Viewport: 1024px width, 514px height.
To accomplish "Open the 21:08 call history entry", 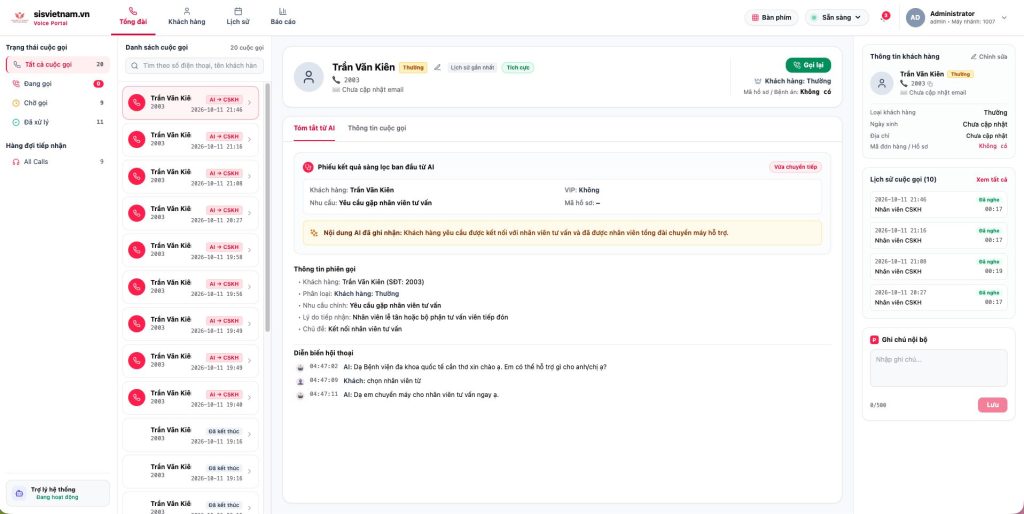I will coord(938,266).
